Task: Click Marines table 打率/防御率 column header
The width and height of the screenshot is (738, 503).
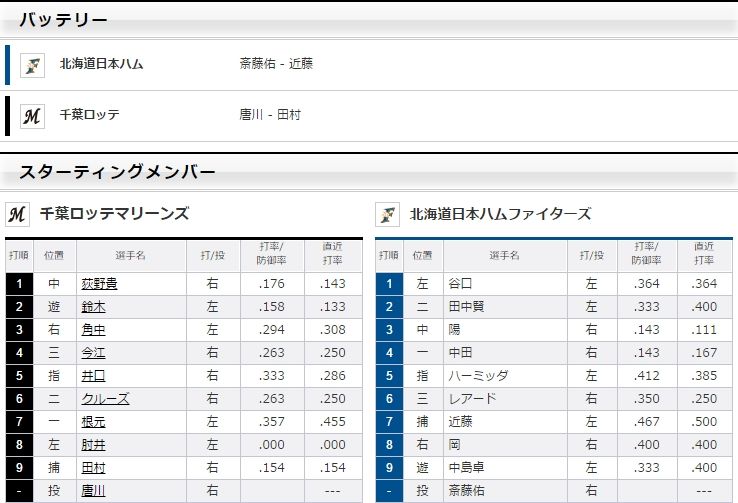Action: 272,254
